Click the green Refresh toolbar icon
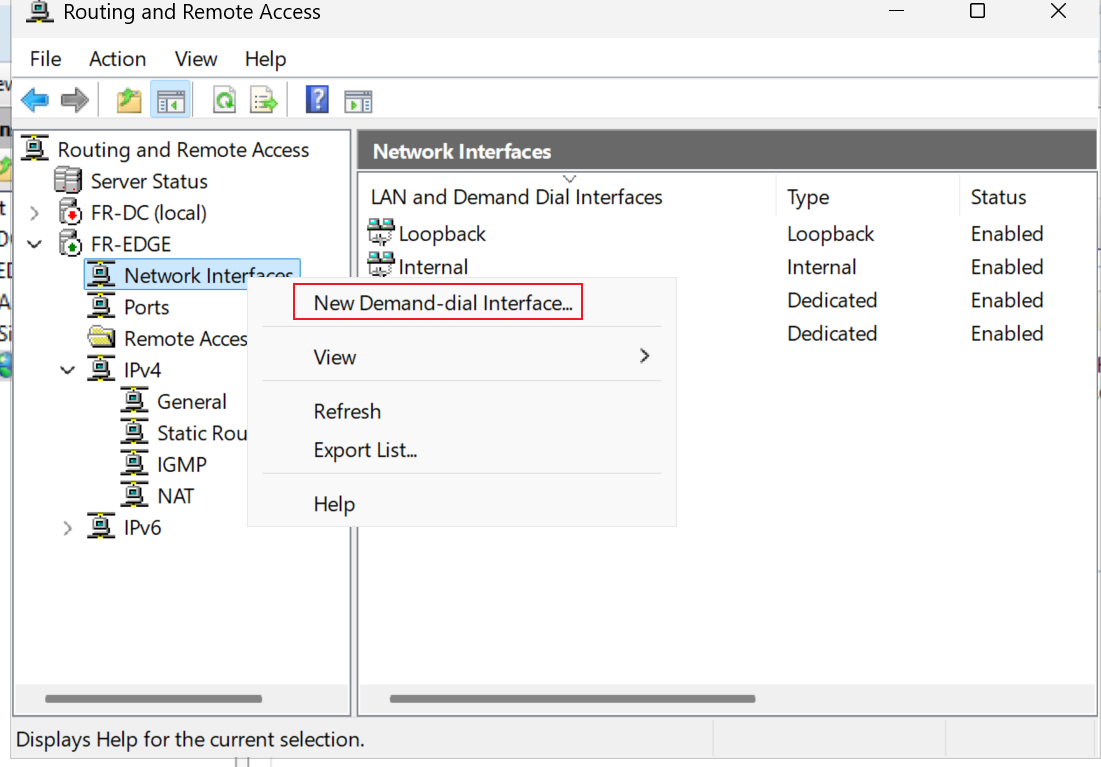 pyautogui.click(x=225, y=100)
